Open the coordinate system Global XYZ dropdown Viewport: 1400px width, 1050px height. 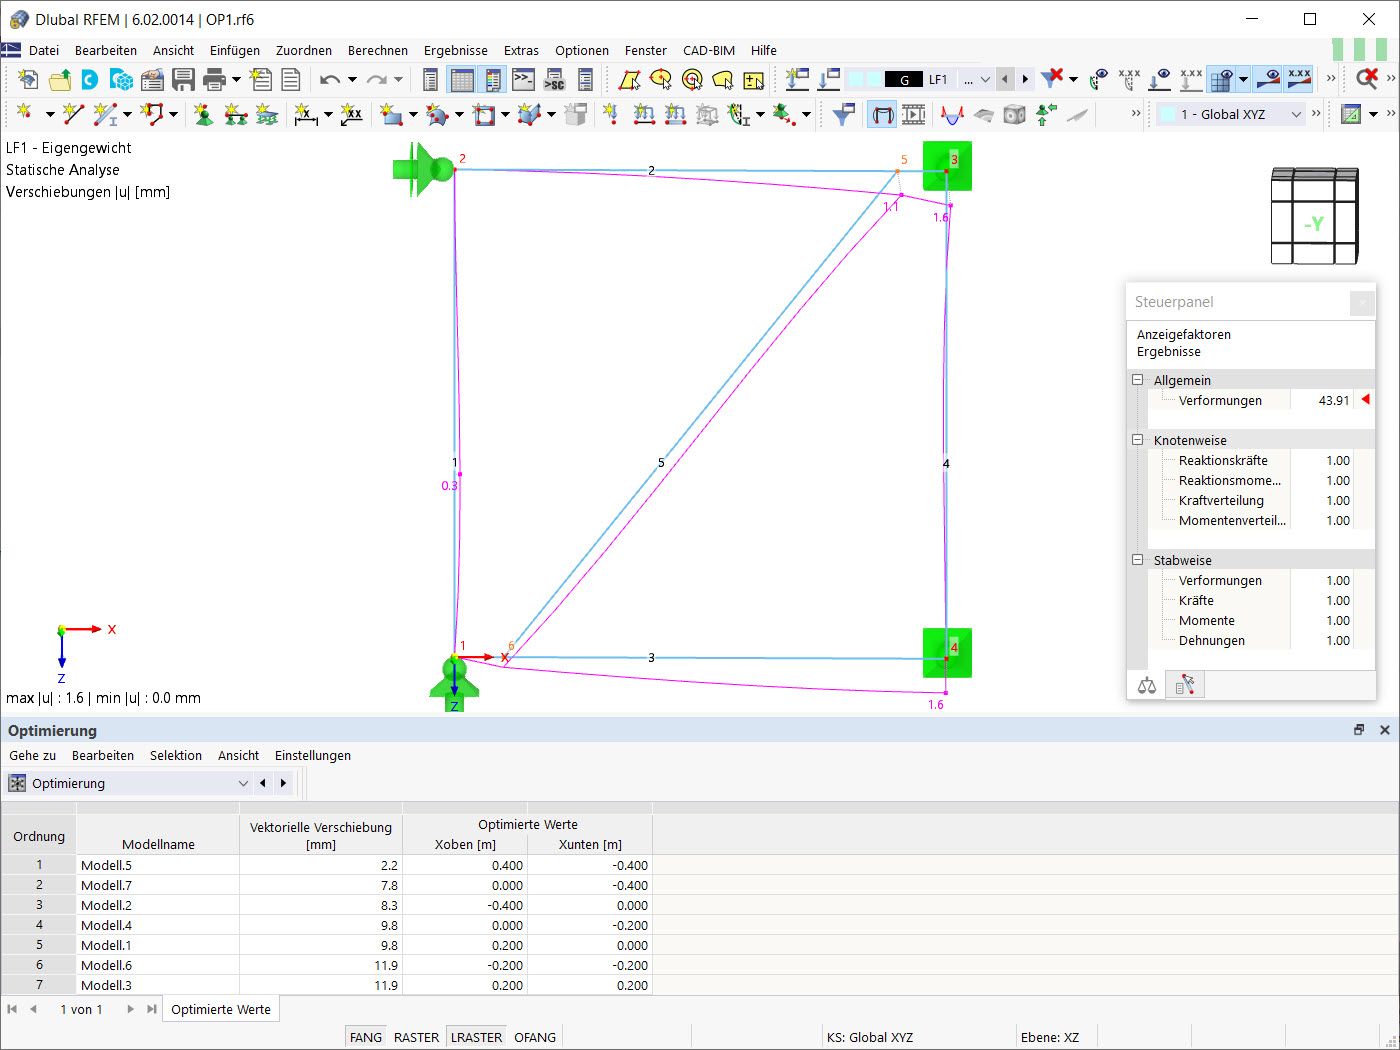click(1296, 115)
